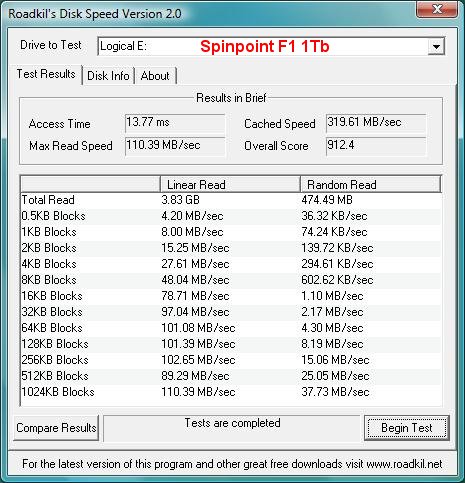The width and height of the screenshot is (465, 483).
Task: Click the 4.30 MB/sec cell
Action: (x=332, y=328)
